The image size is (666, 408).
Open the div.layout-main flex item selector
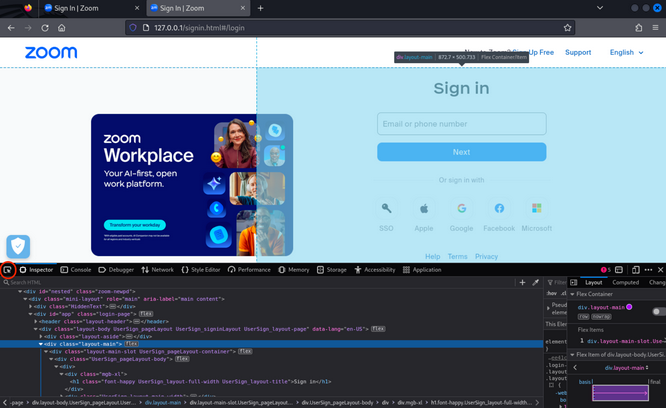[626, 368]
